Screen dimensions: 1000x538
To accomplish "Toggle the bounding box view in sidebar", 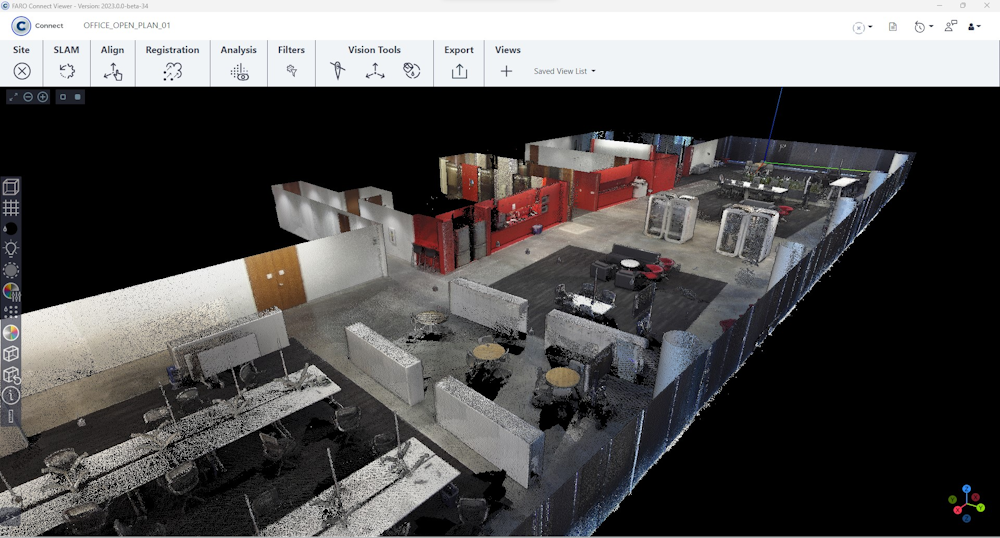I will click(11, 187).
